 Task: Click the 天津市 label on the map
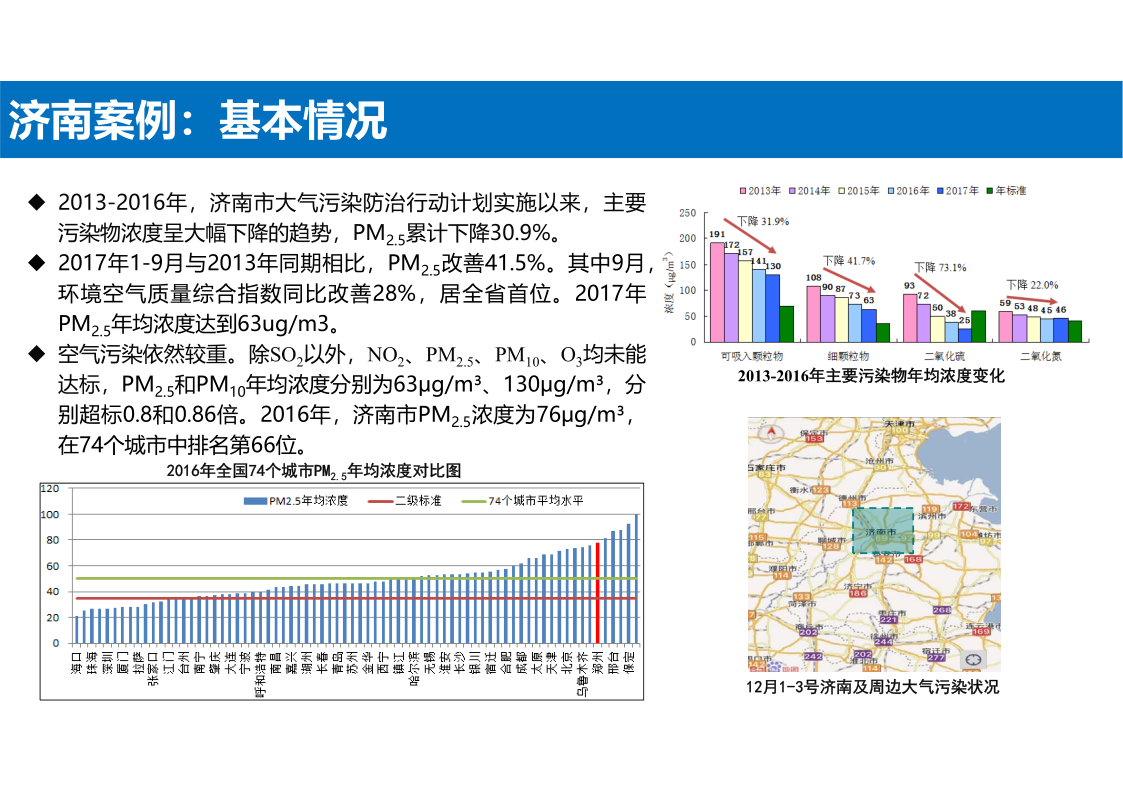[899, 424]
